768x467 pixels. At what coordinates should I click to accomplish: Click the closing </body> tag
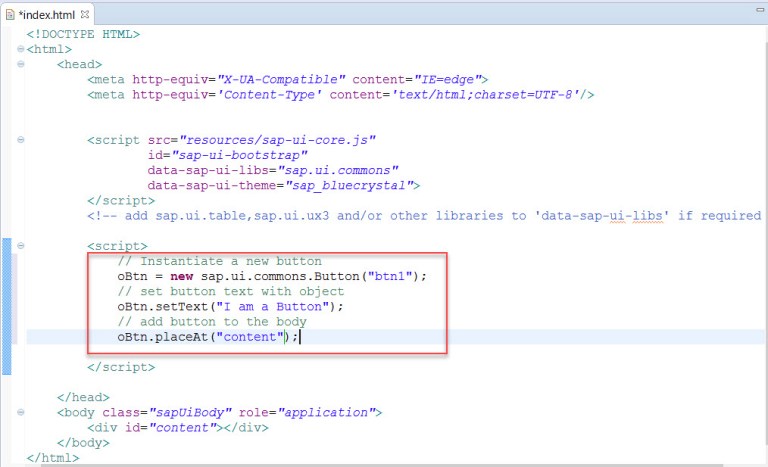pos(83,443)
